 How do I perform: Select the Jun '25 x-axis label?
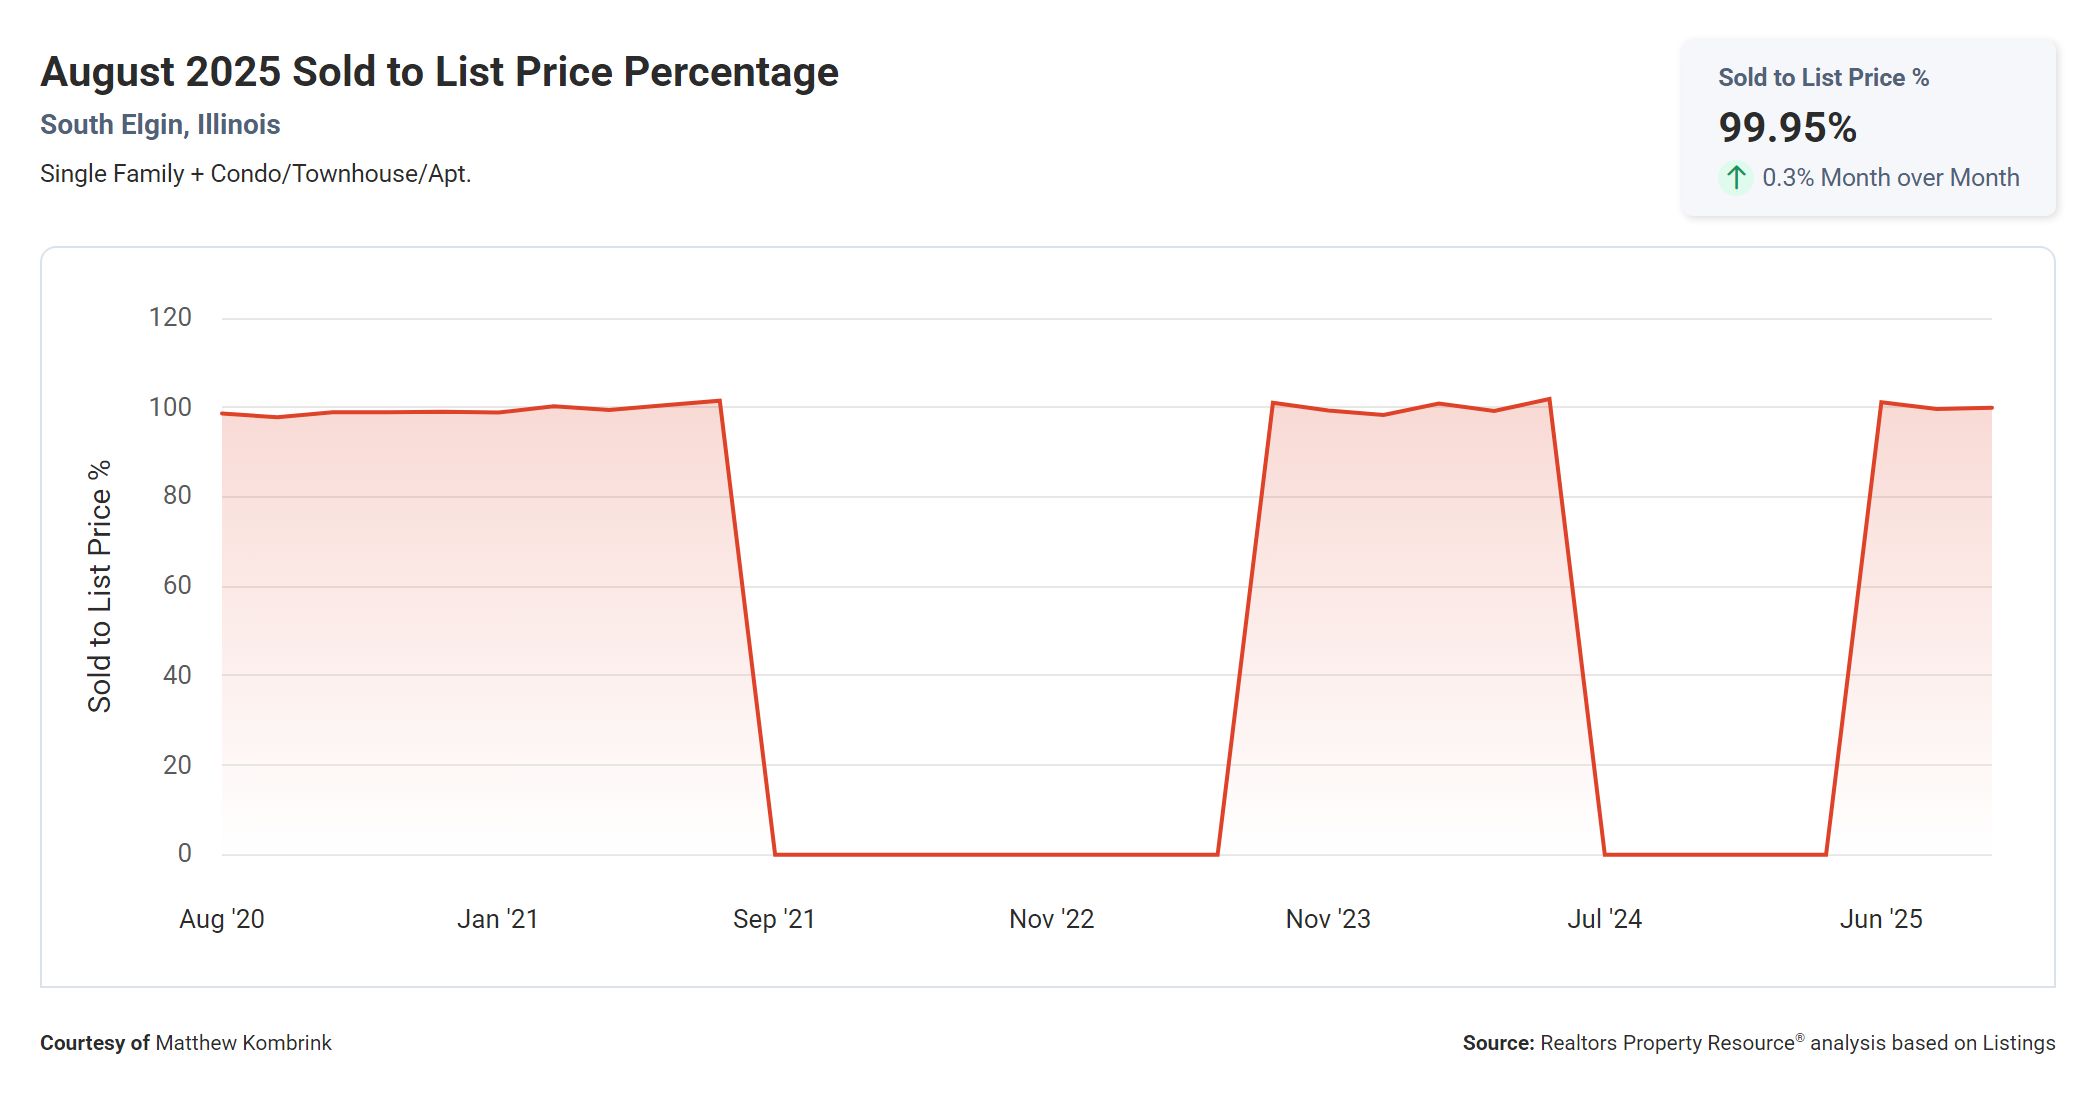click(1880, 919)
